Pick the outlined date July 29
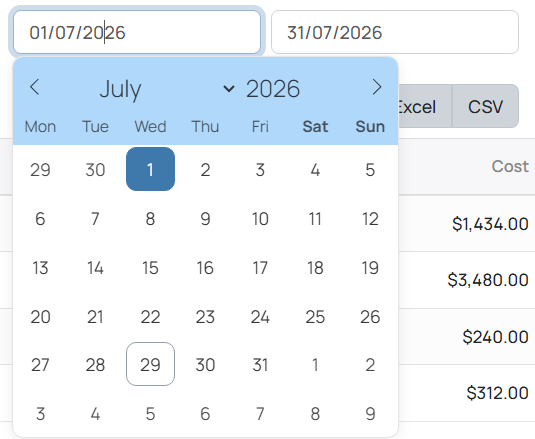The image size is (535, 439). pyautogui.click(x=150, y=364)
